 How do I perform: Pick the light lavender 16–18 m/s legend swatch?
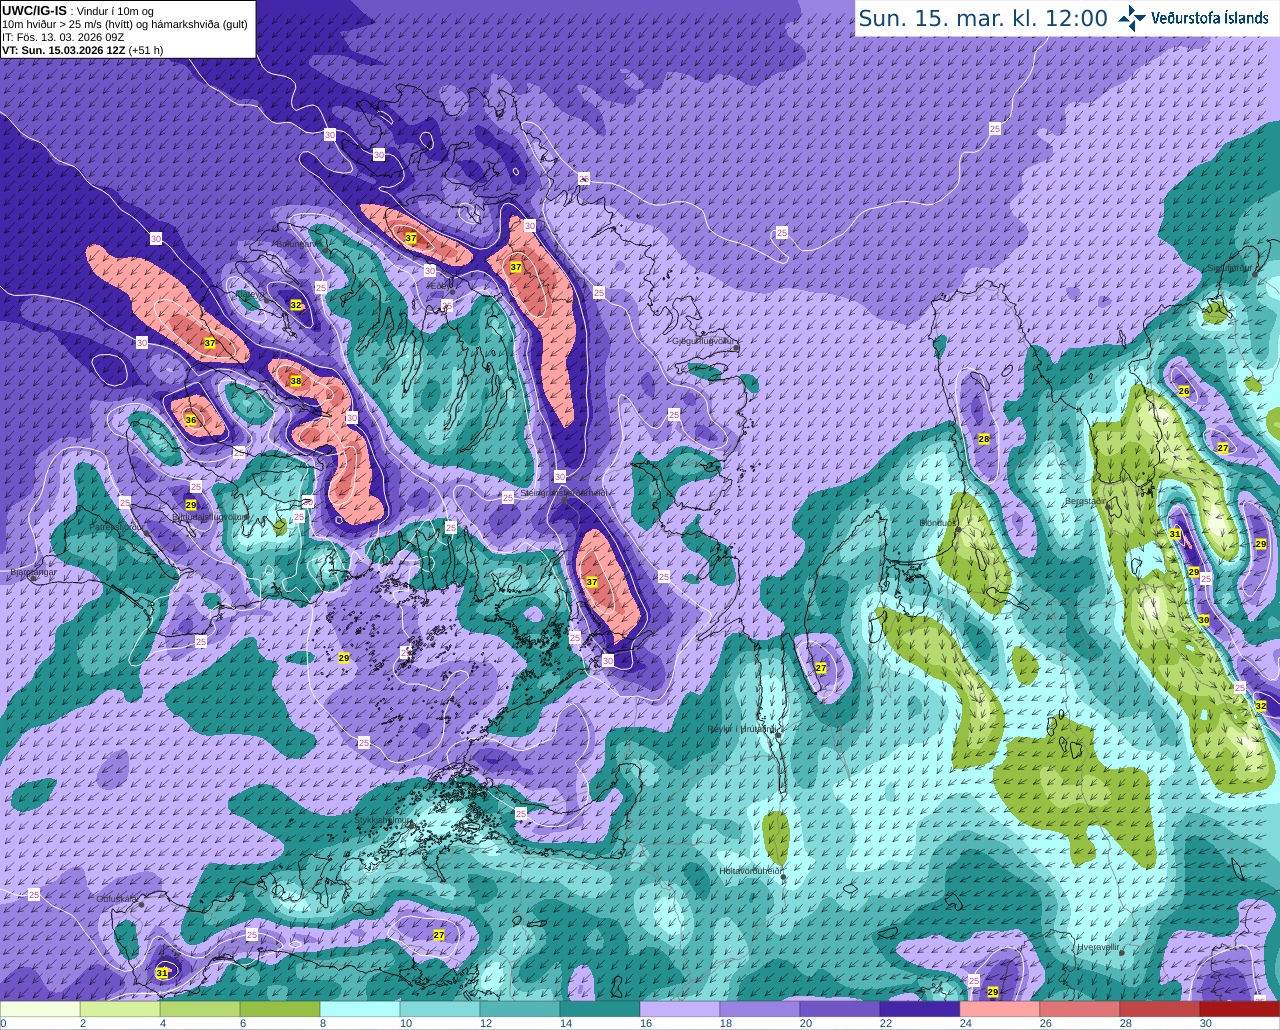click(680, 1009)
